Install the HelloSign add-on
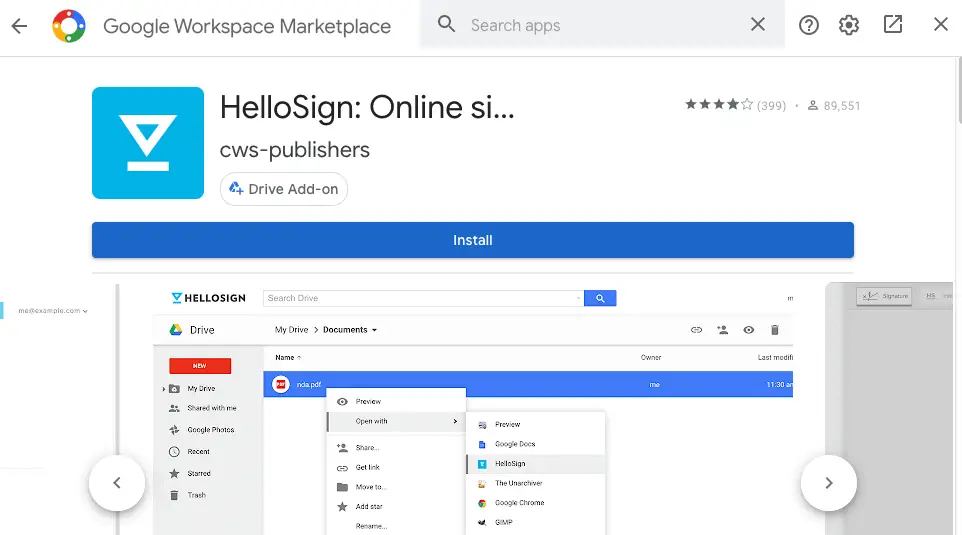This screenshot has height=535, width=962. pos(472,240)
